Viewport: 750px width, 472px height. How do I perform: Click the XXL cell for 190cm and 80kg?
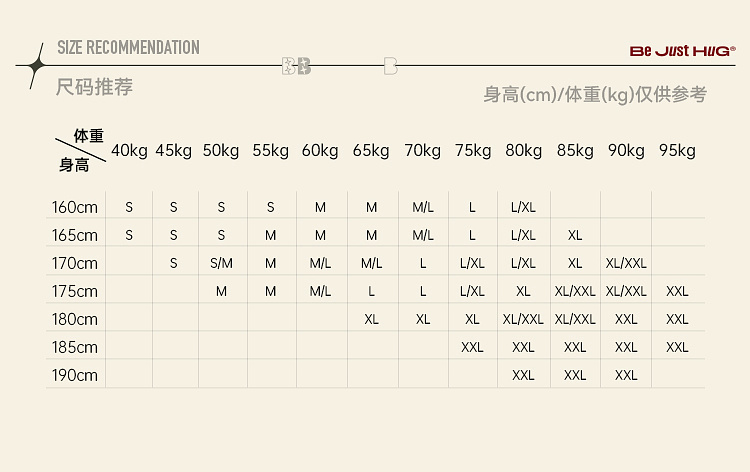point(523,375)
